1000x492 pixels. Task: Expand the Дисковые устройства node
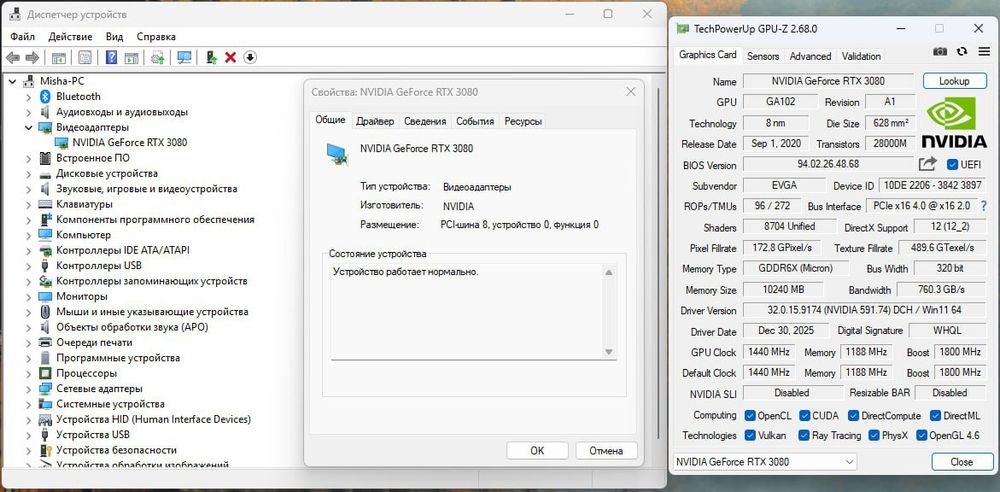(x=28, y=174)
